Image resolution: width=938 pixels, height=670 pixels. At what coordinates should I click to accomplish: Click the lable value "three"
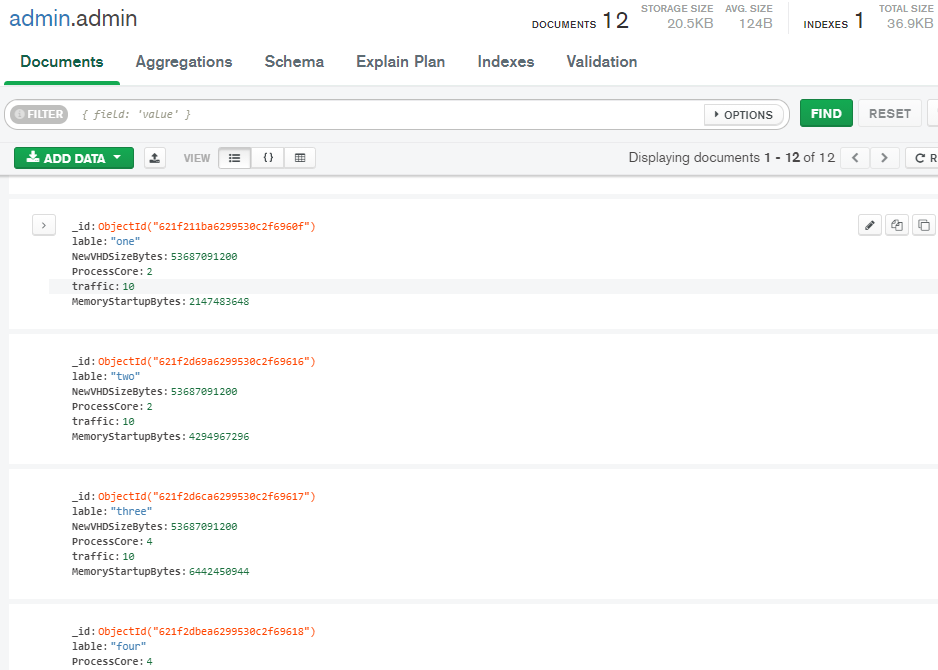131,511
